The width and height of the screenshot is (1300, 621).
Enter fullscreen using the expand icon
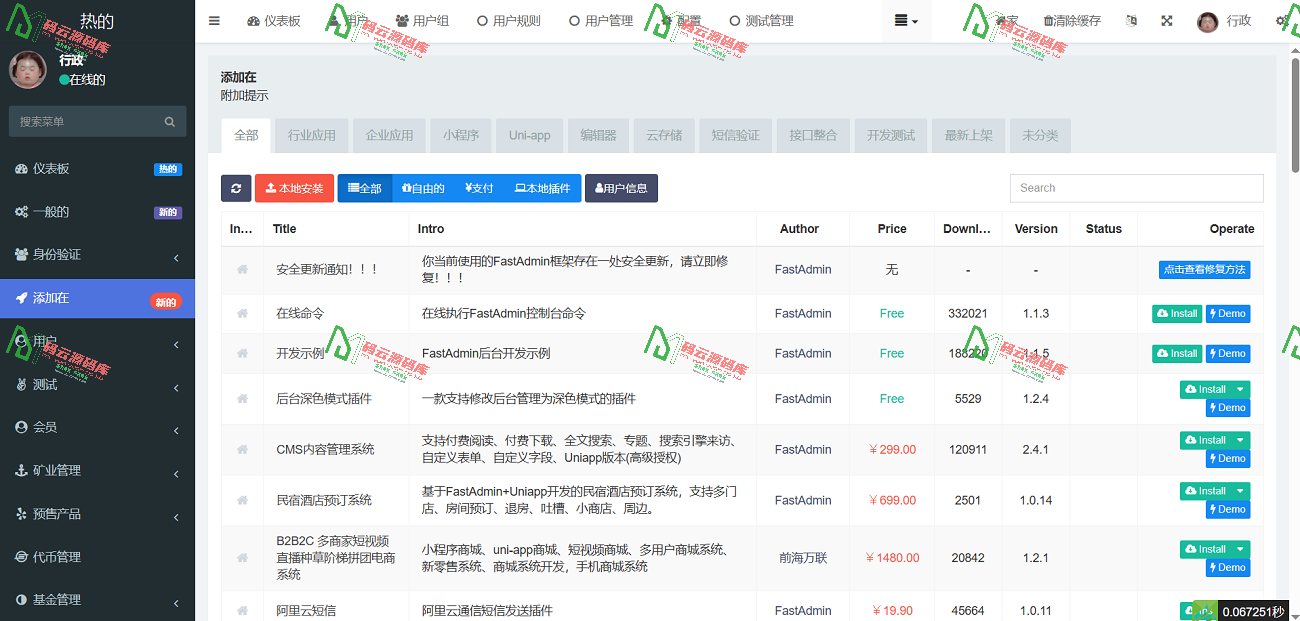[x=1166, y=20]
